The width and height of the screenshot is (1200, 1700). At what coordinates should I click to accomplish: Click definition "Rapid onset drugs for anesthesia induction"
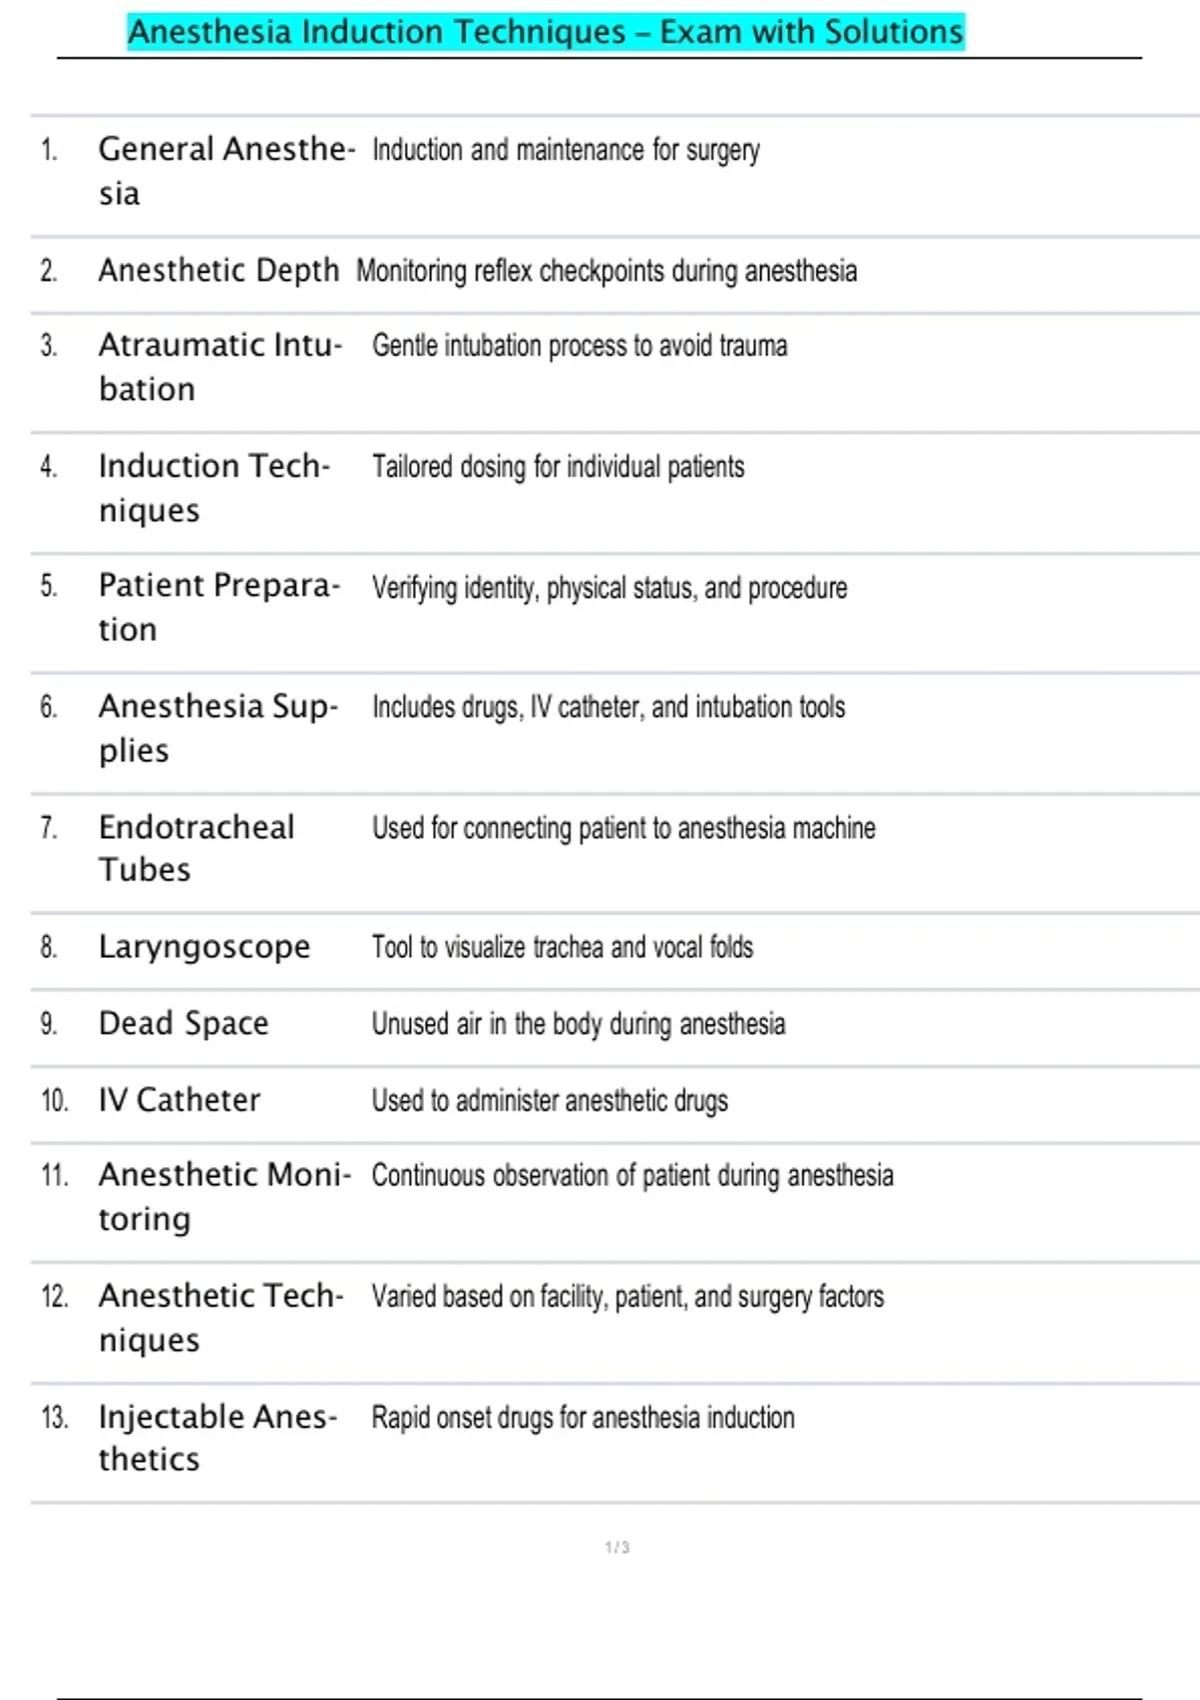583,1418
